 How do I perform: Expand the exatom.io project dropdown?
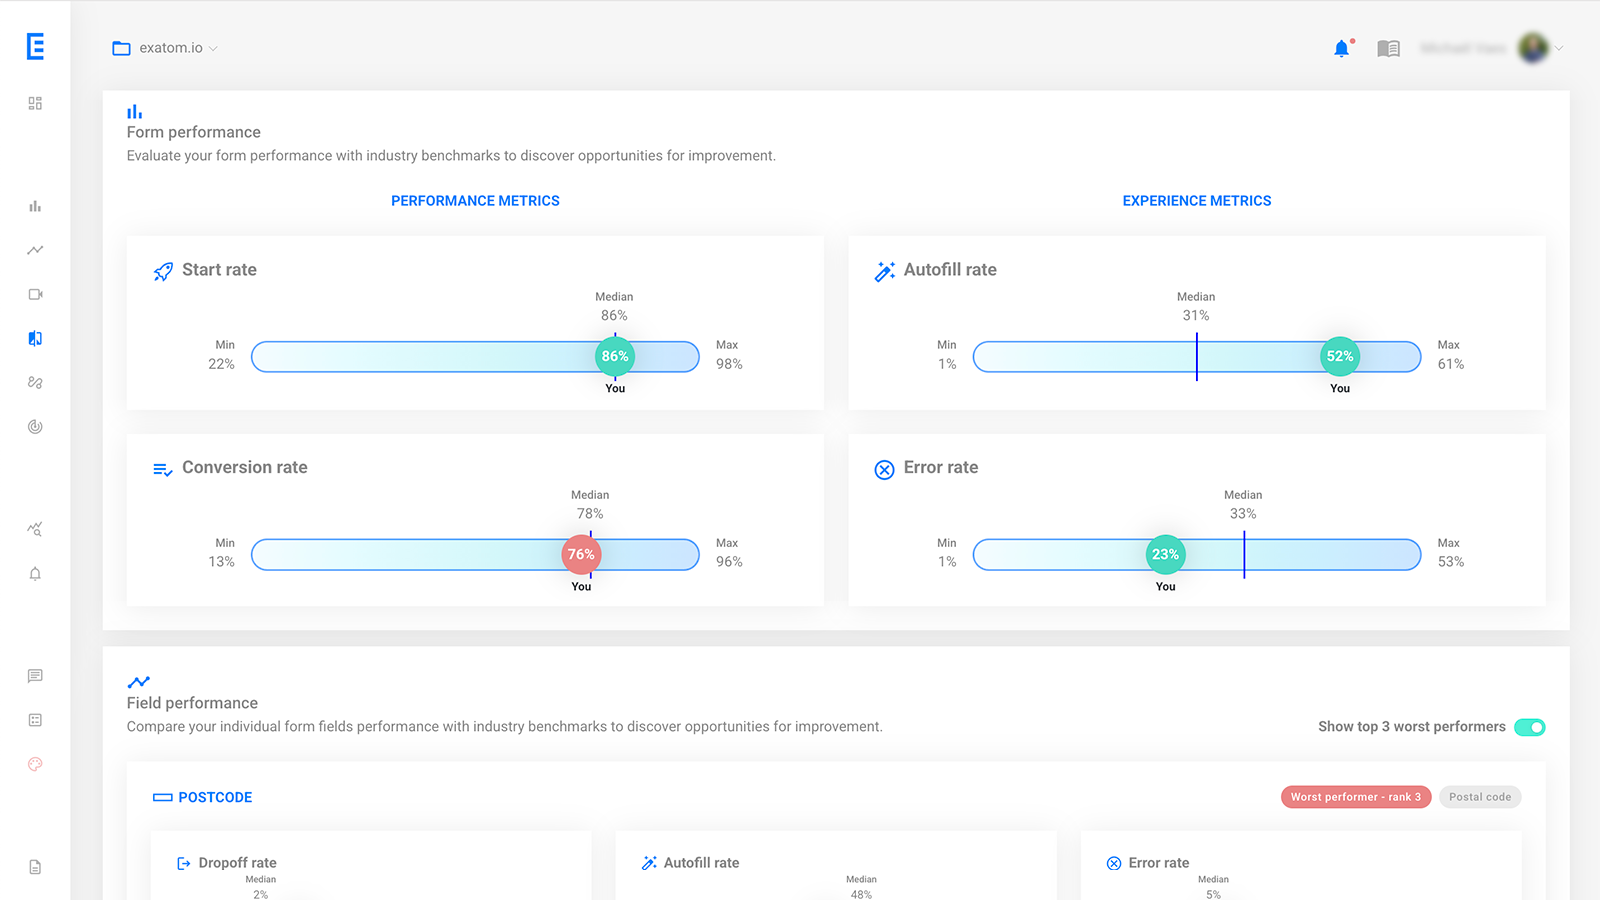pos(166,48)
